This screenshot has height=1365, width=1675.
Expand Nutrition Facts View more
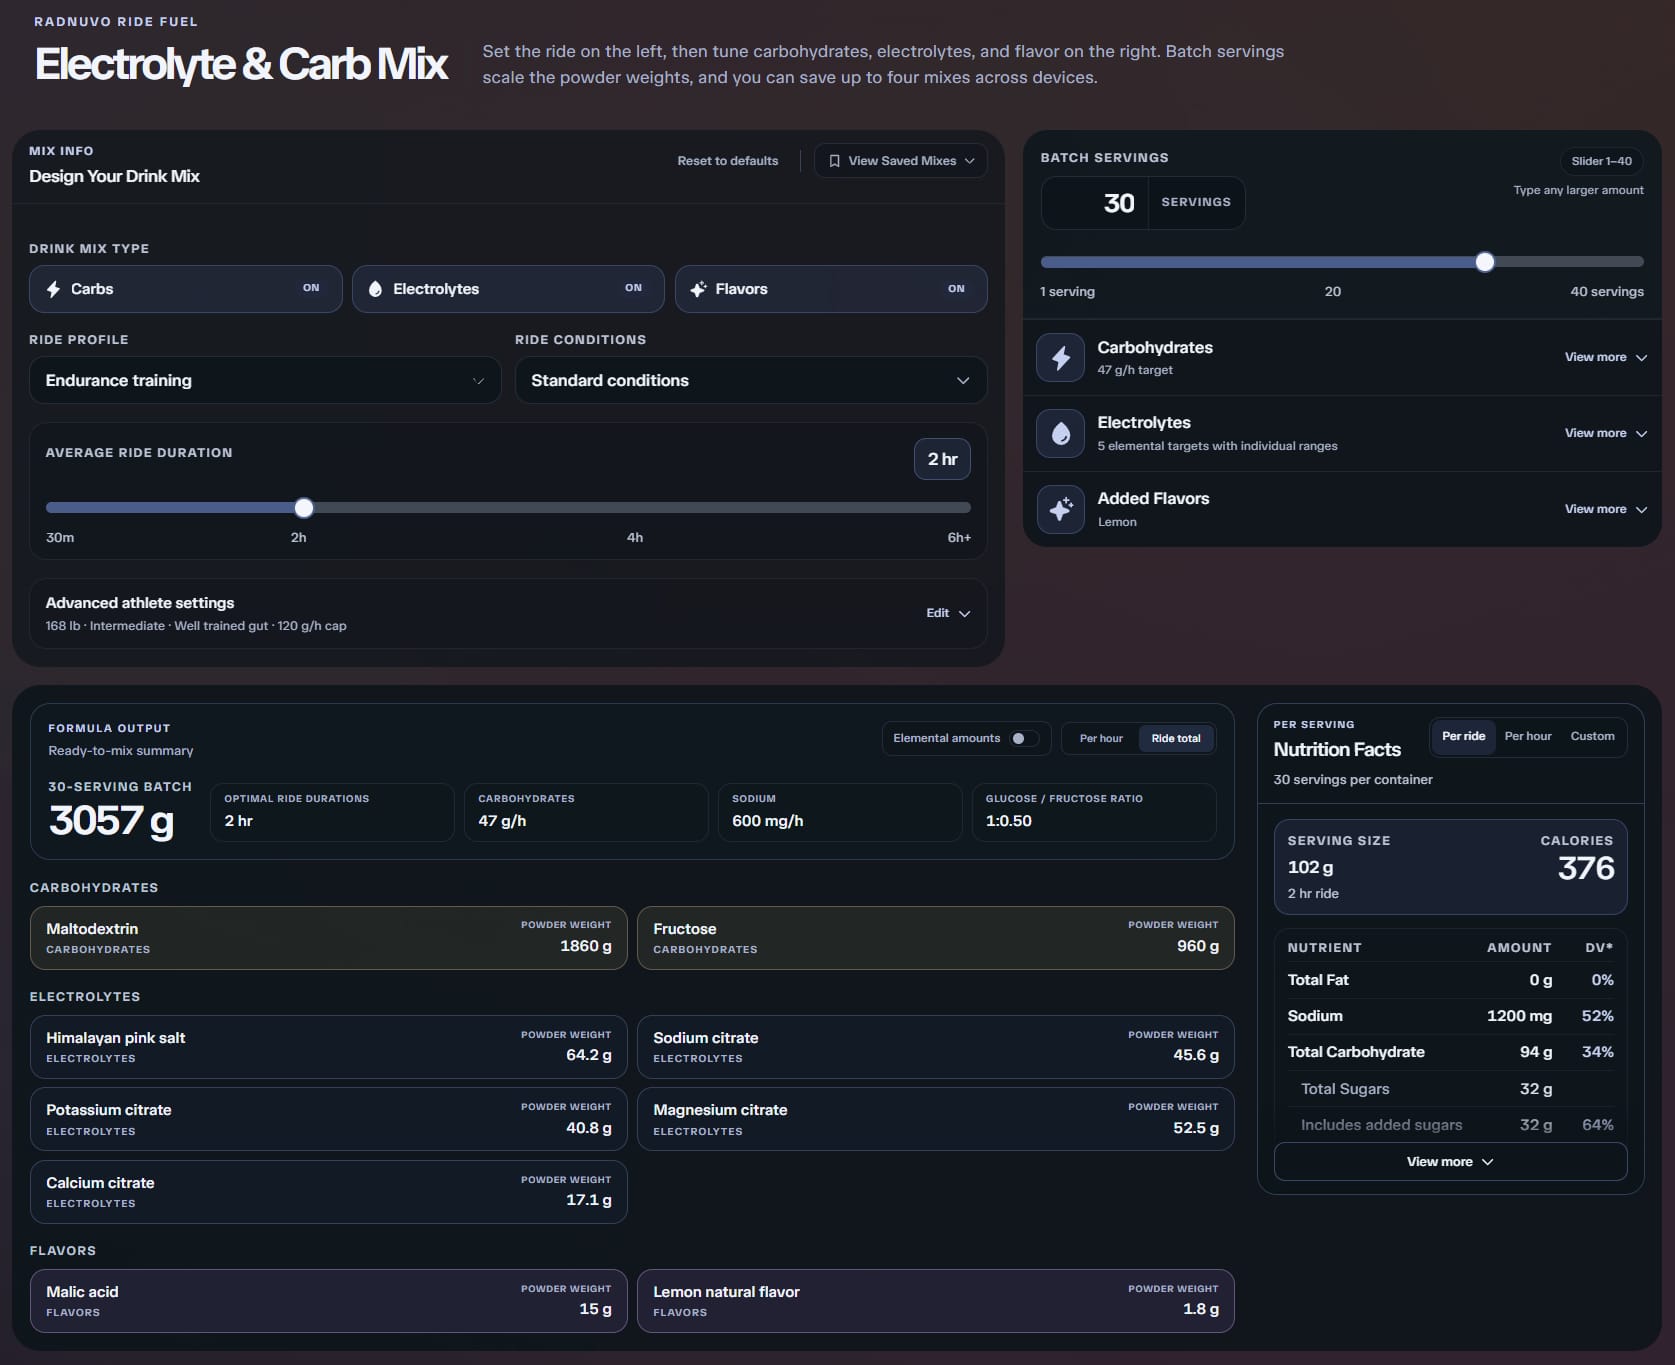tap(1450, 1162)
